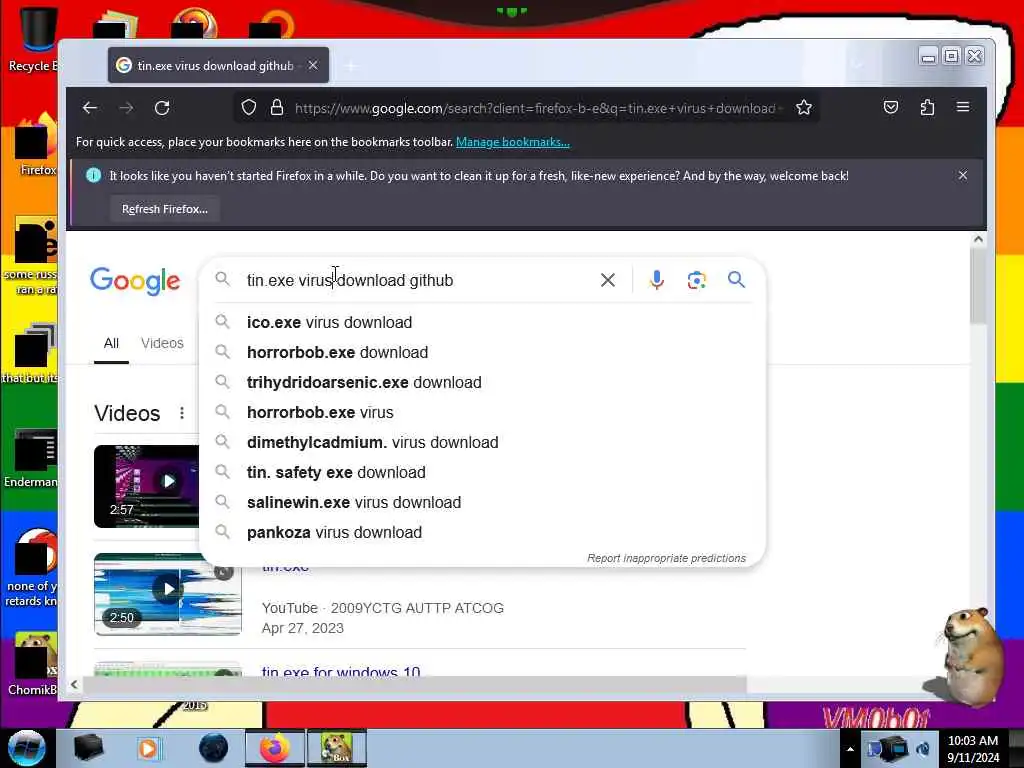
Task: Bookmark this page with the star
Action: pyautogui.click(x=804, y=108)
